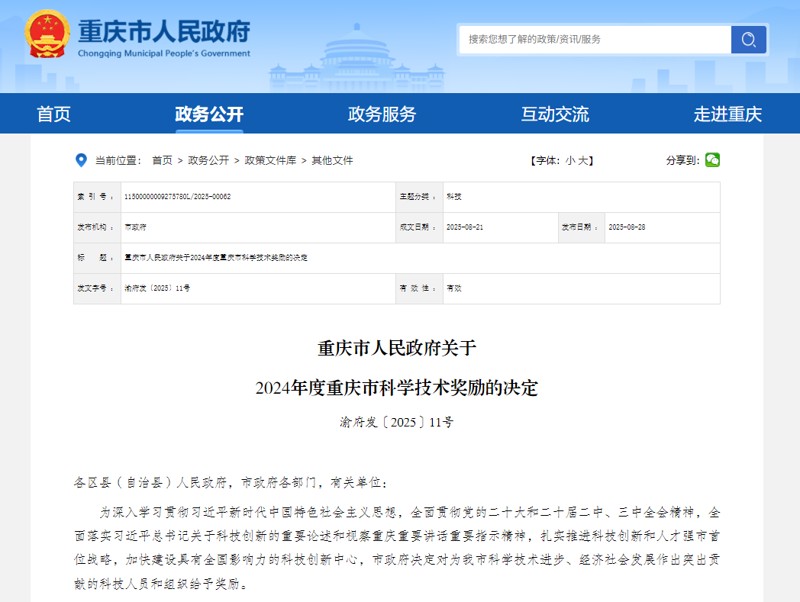Click the national emblem logo

[47, 35]
